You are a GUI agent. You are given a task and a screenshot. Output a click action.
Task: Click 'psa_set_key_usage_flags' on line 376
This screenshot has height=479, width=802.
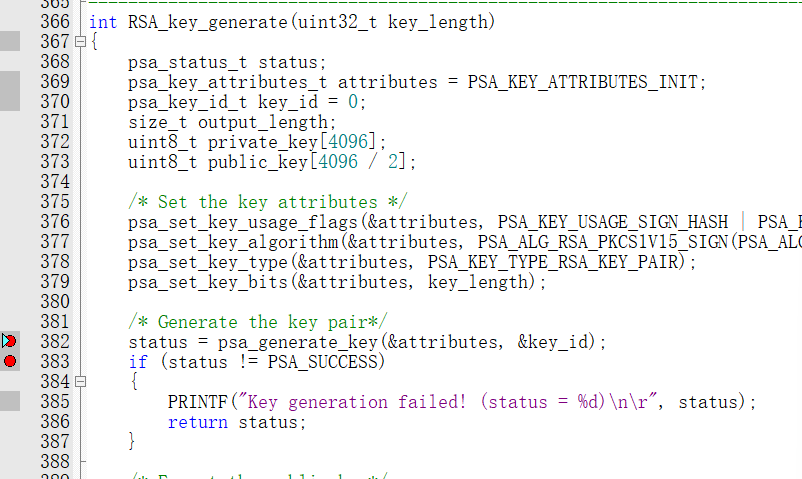tap(242, 222)
